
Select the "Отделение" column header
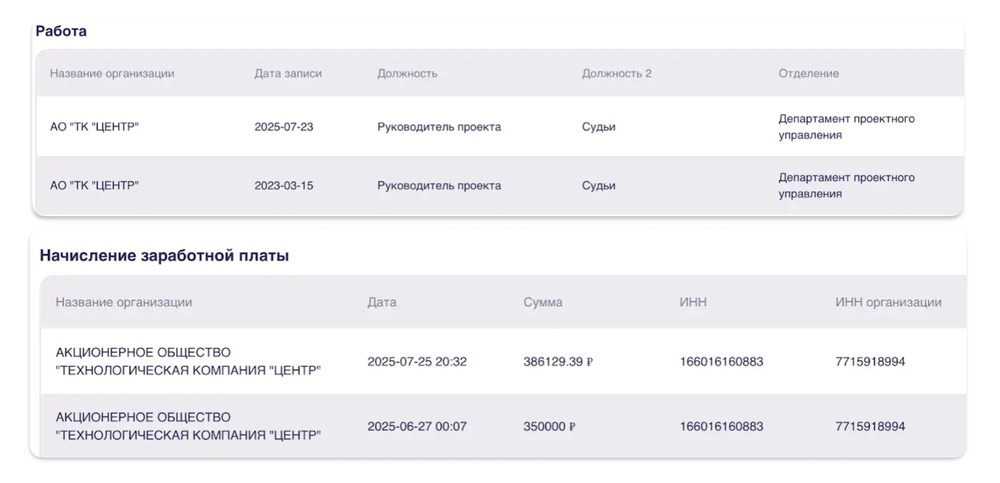[x=808, y=73]
